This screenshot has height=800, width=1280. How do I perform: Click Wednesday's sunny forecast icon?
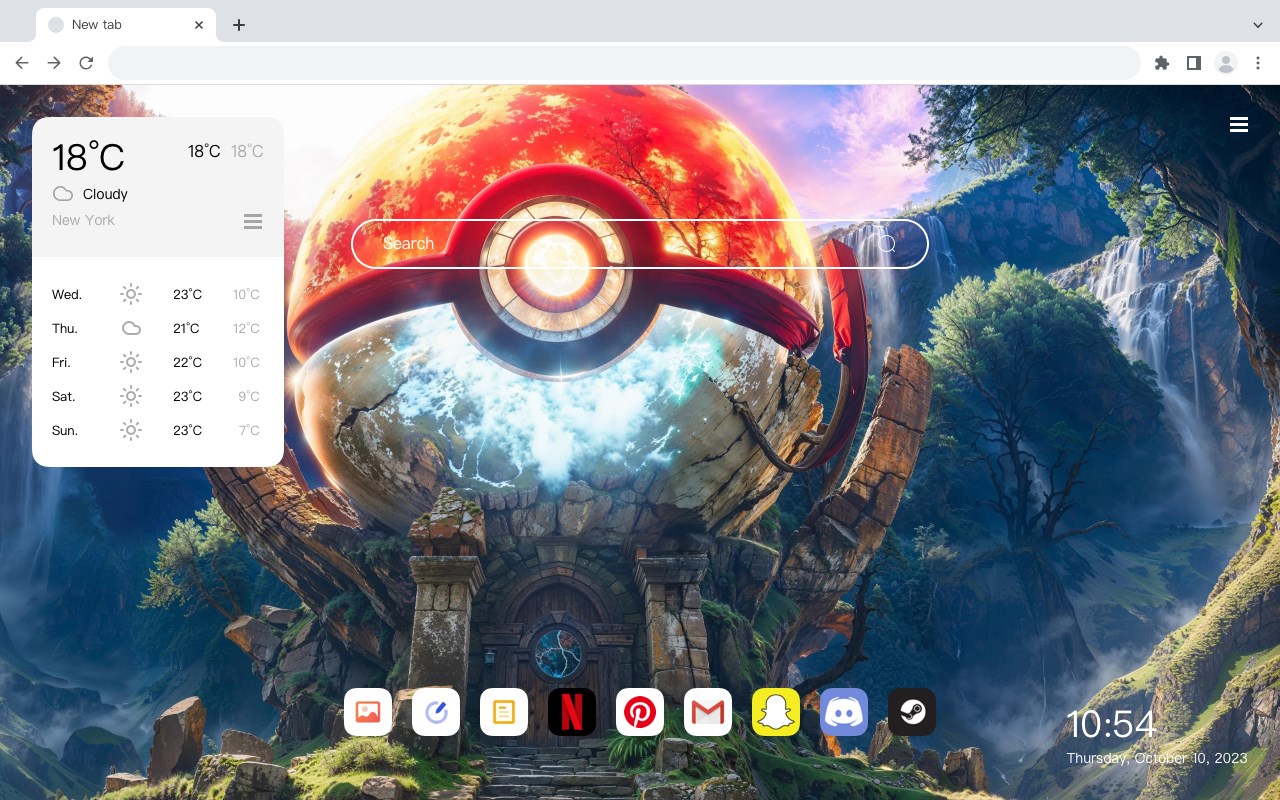pos(131,294)
